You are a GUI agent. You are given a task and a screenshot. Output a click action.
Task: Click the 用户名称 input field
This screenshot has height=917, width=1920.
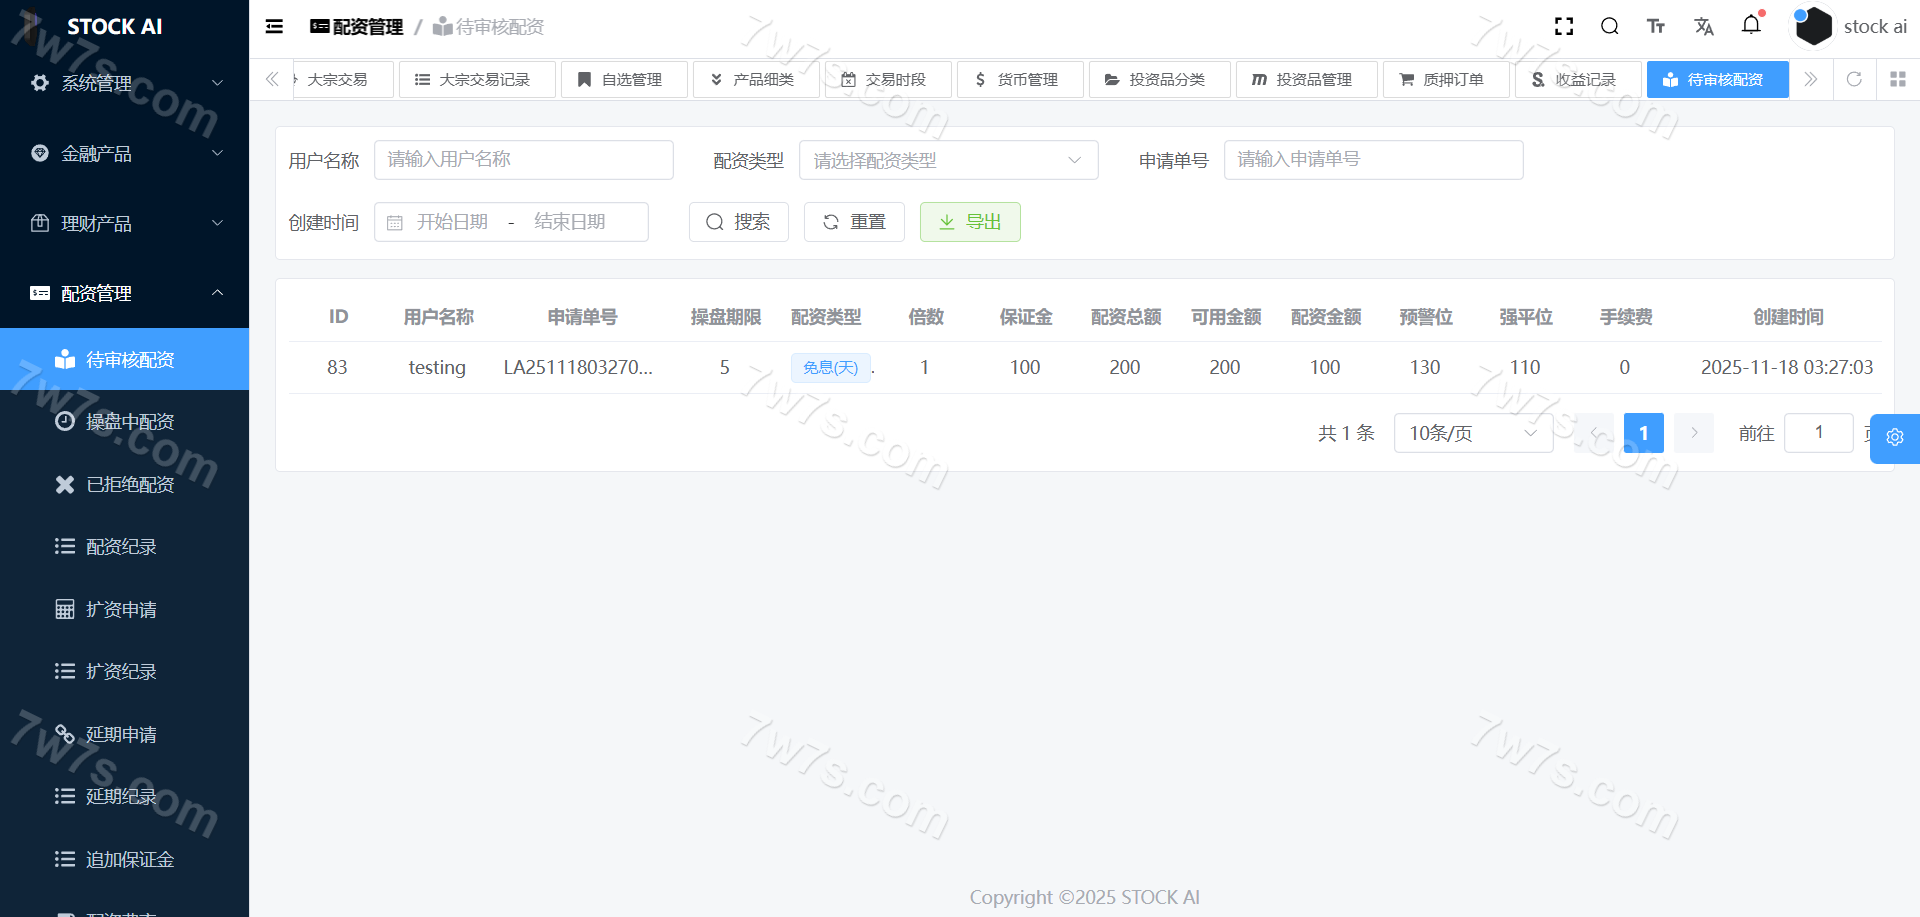(523, 160)
